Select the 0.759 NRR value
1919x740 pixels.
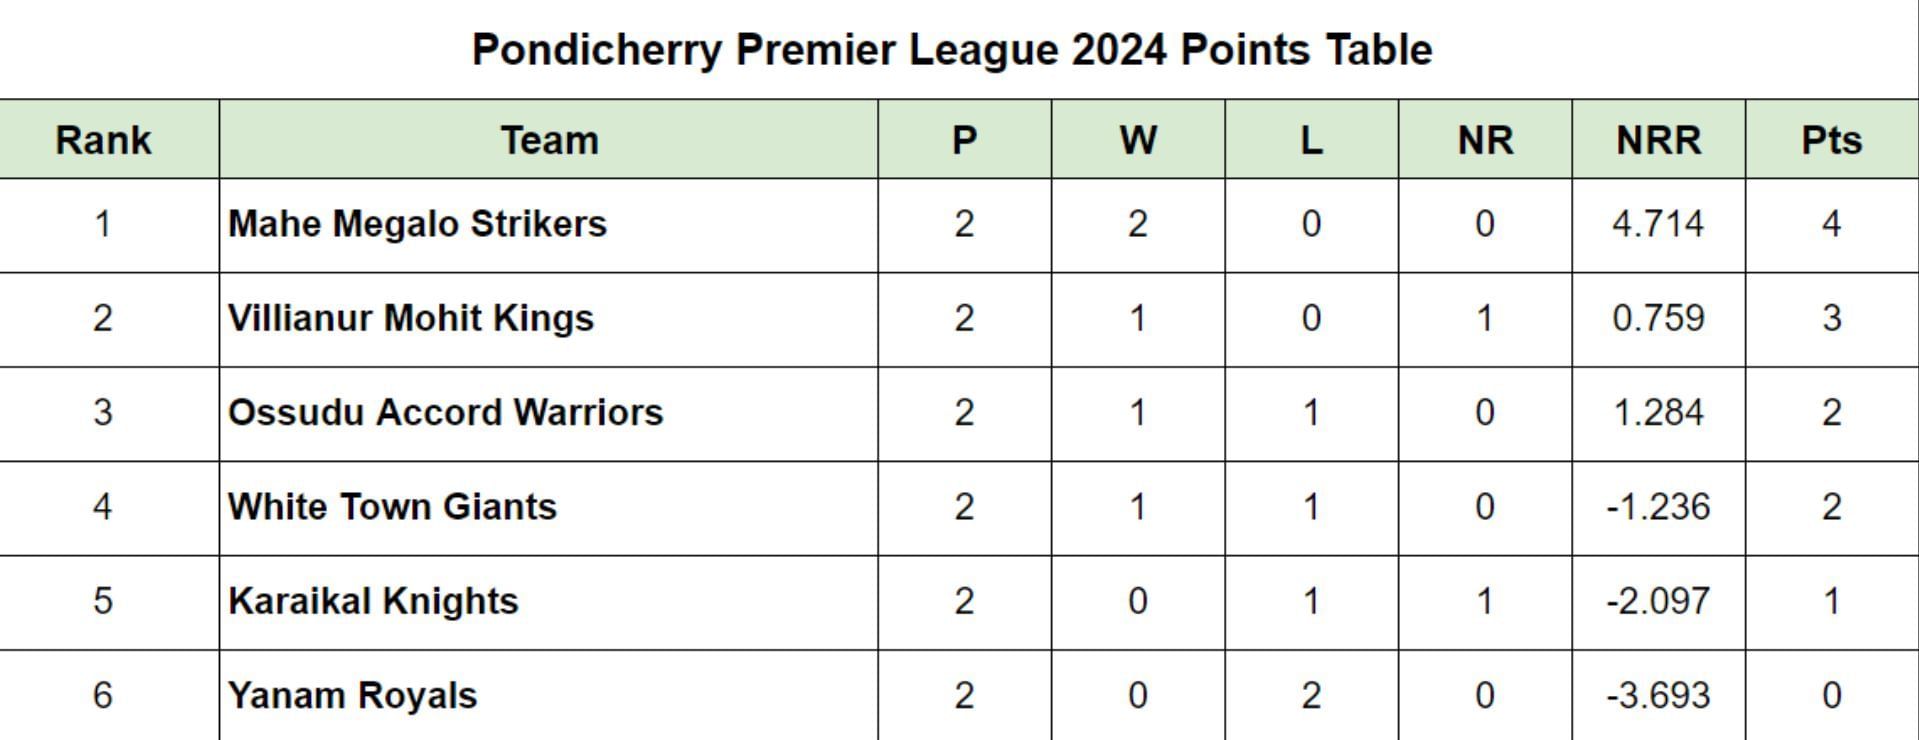pyautogui.click(x=1658, y=318)
